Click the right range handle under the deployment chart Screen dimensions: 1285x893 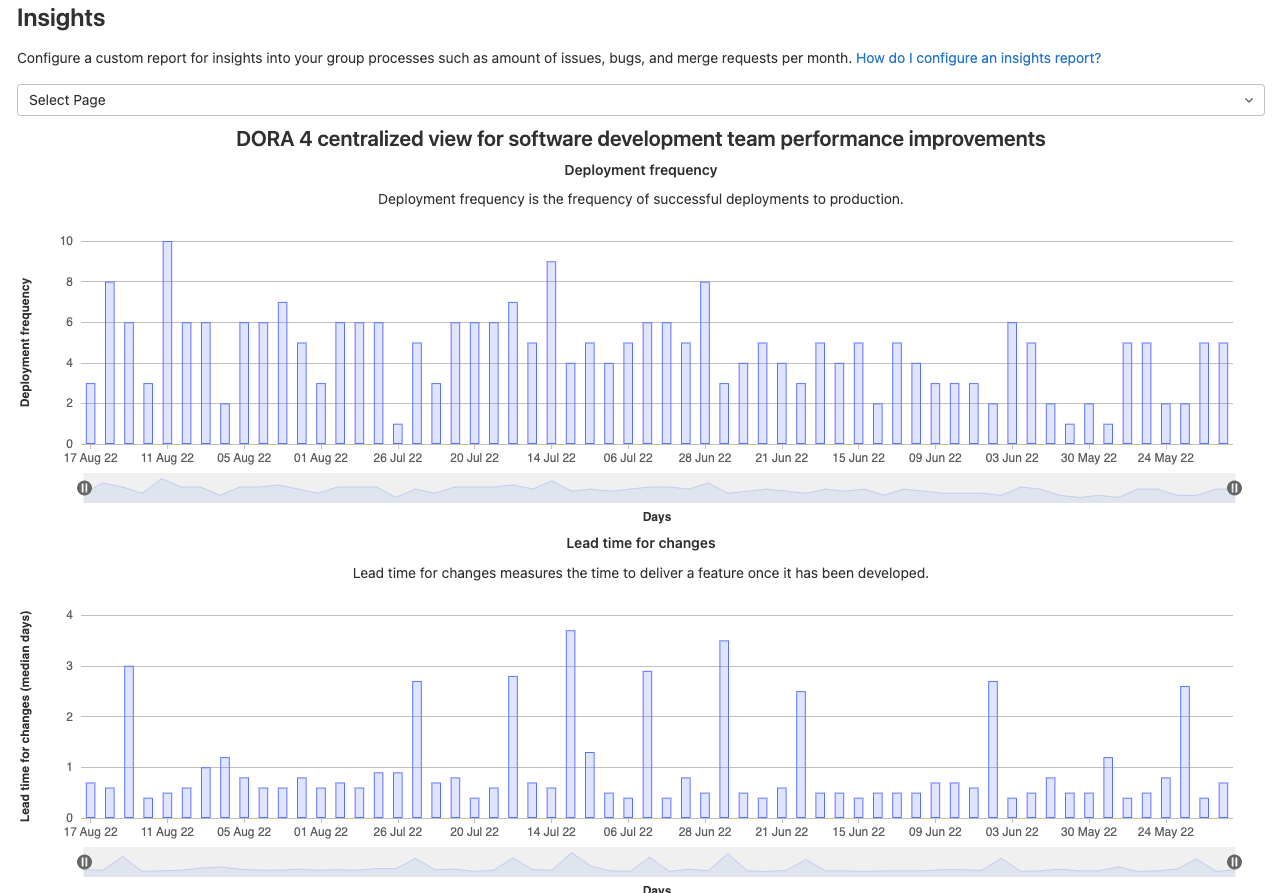click(1234, 488)
